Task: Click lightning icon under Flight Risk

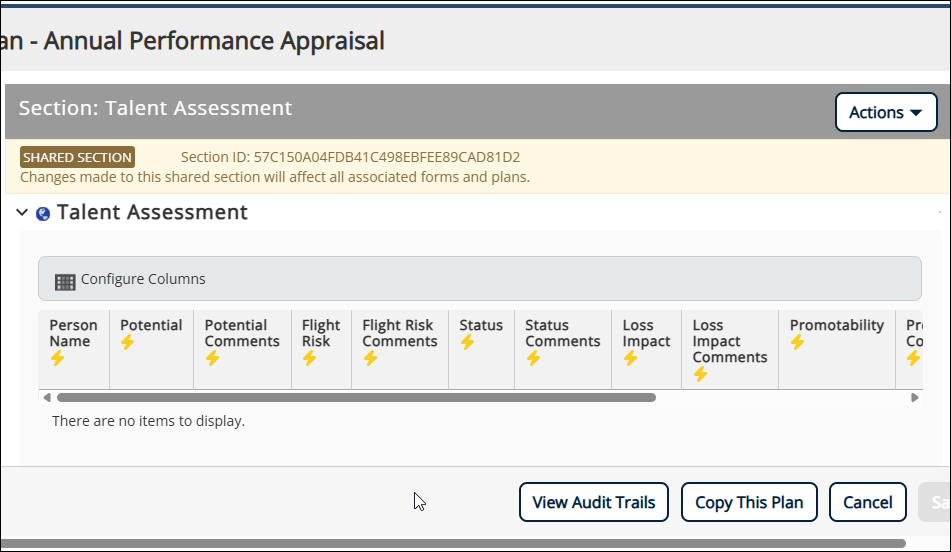Action: coord(309,358)
